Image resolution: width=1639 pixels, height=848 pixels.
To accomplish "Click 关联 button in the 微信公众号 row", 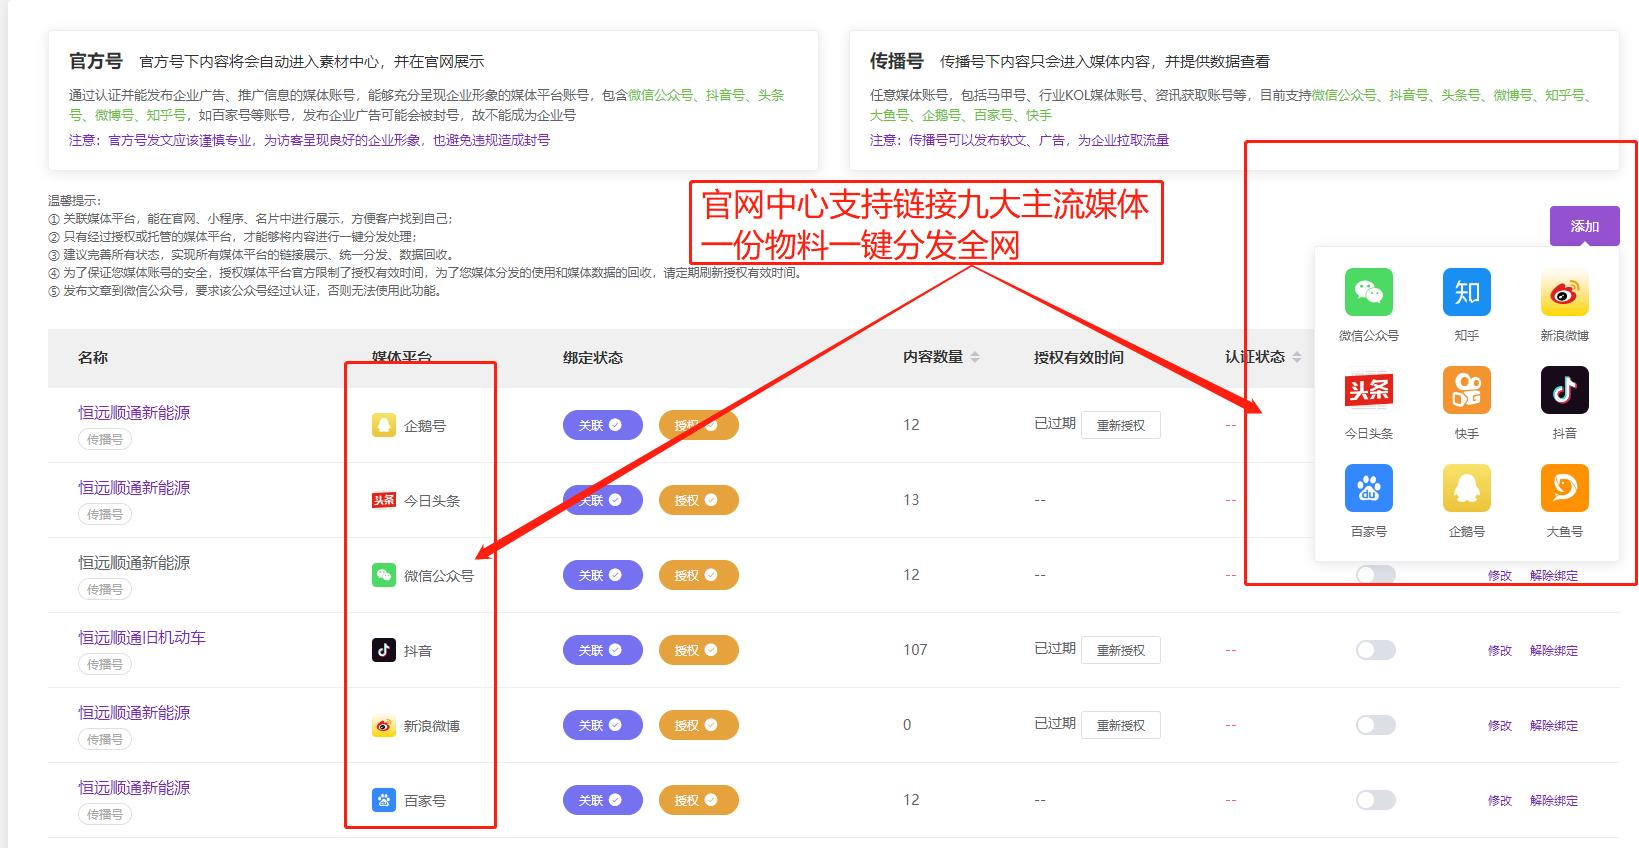I will click(x=602, y=575).
